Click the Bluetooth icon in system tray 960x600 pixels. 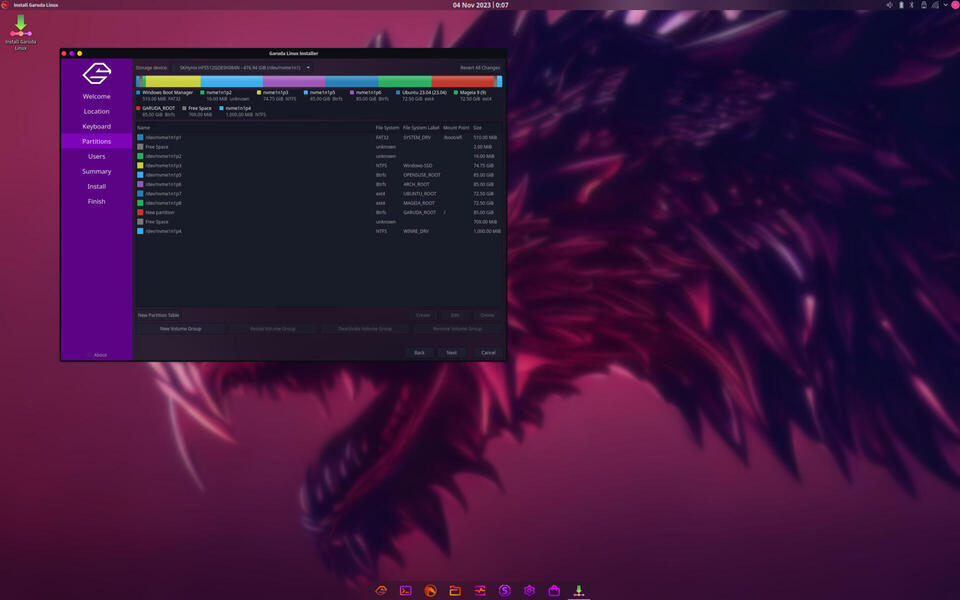(912, 5)
